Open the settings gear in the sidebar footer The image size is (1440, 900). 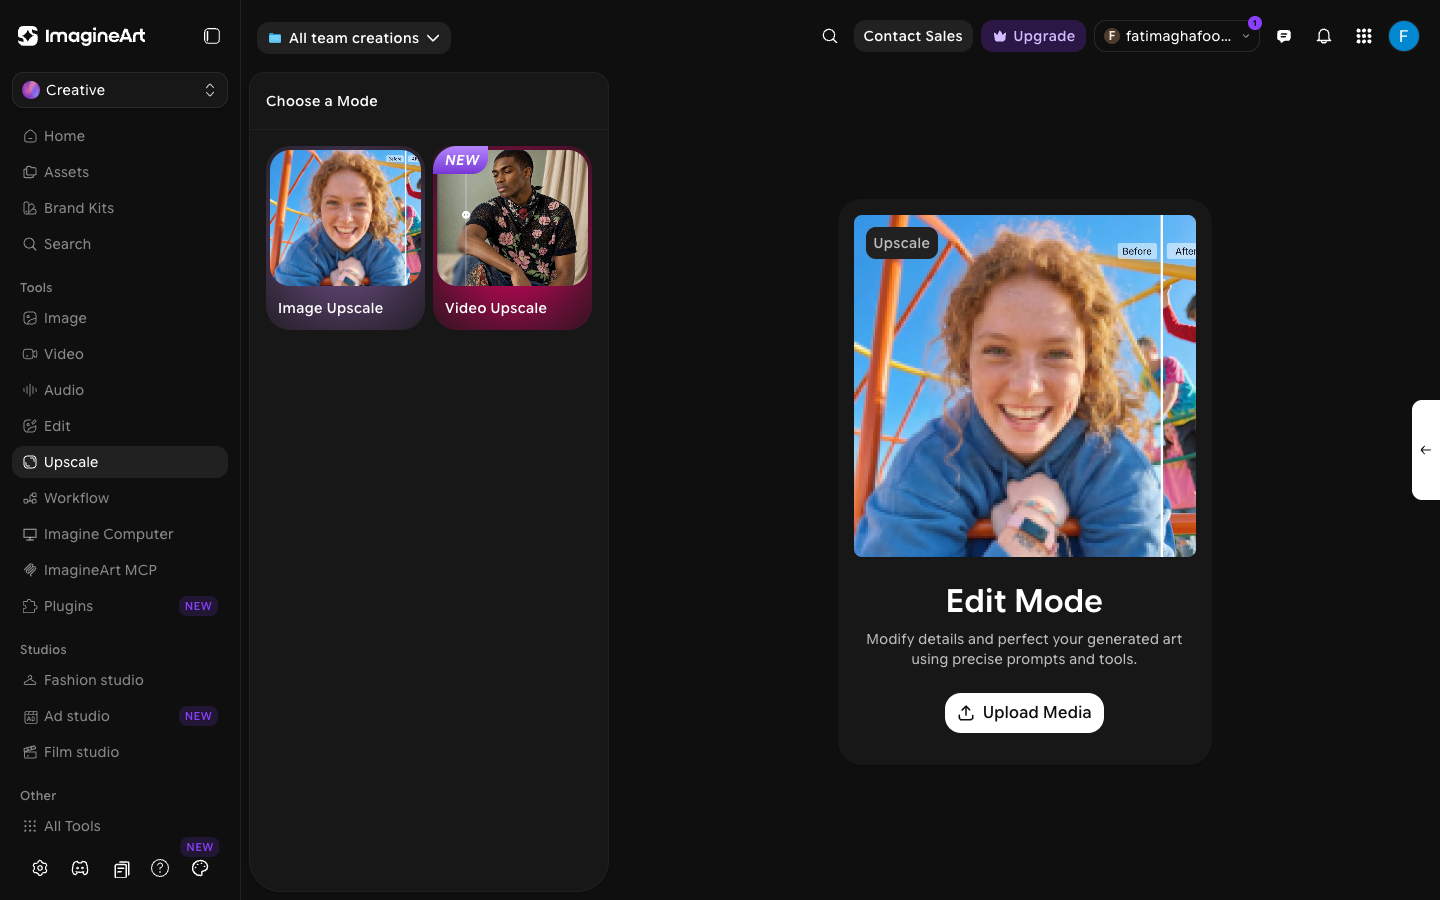(x=40, y=868)
